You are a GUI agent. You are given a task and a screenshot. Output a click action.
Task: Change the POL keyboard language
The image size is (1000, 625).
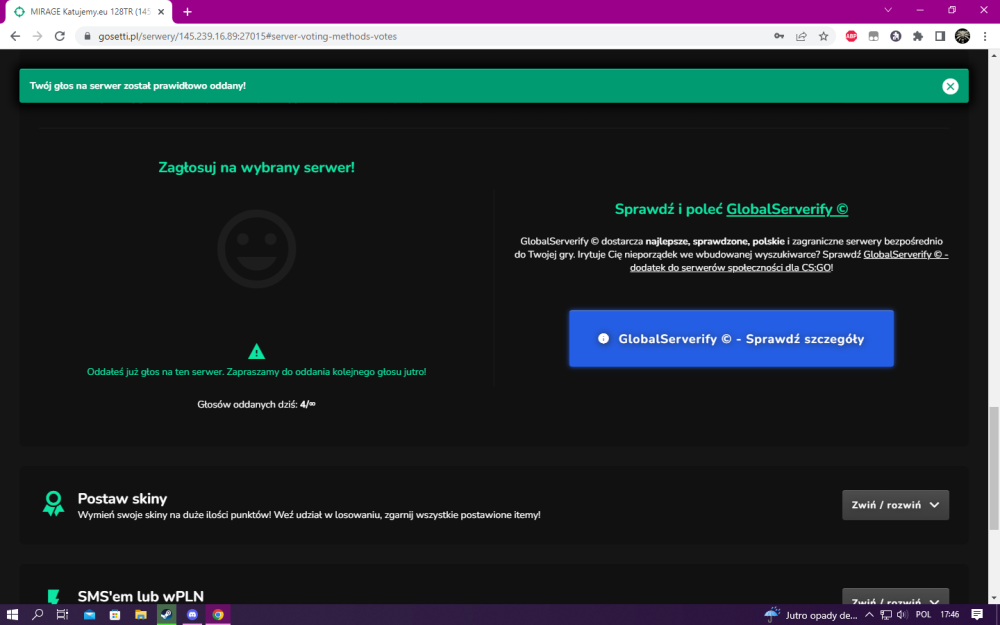pos(923,615)
